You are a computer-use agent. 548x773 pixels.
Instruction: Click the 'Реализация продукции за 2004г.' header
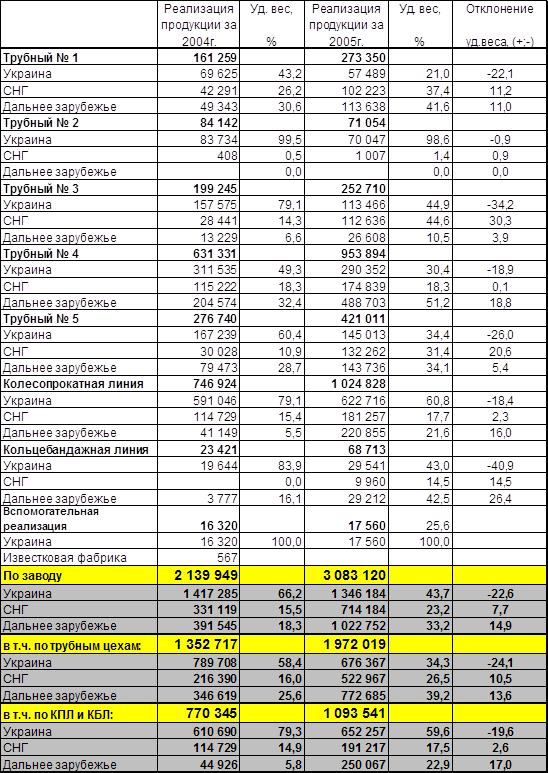pos(199,25)
